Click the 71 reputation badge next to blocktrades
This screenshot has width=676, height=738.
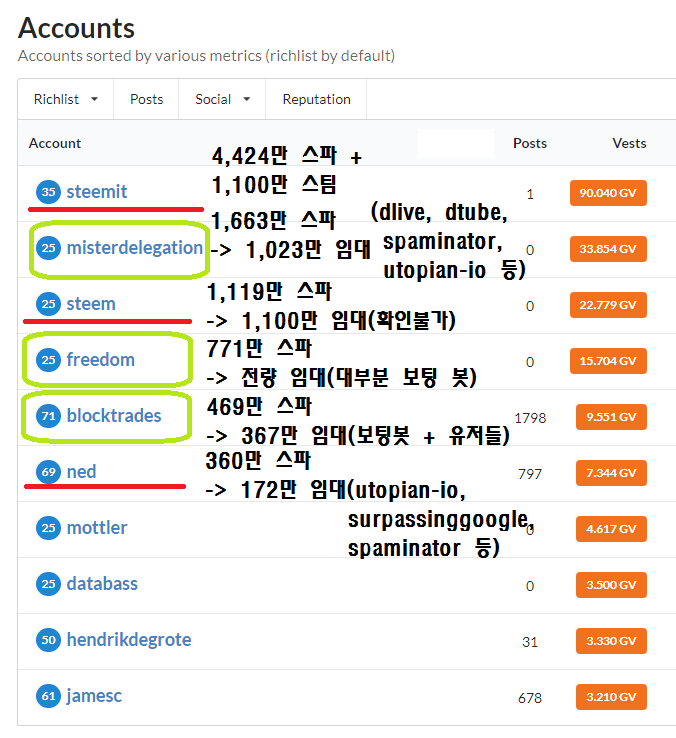[x=48, y=416]
